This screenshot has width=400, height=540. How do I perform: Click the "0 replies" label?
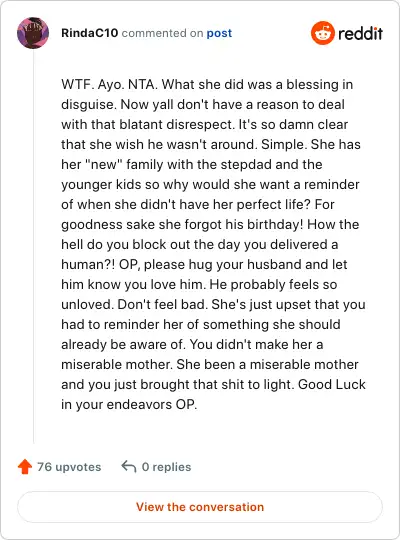[166, 467]
